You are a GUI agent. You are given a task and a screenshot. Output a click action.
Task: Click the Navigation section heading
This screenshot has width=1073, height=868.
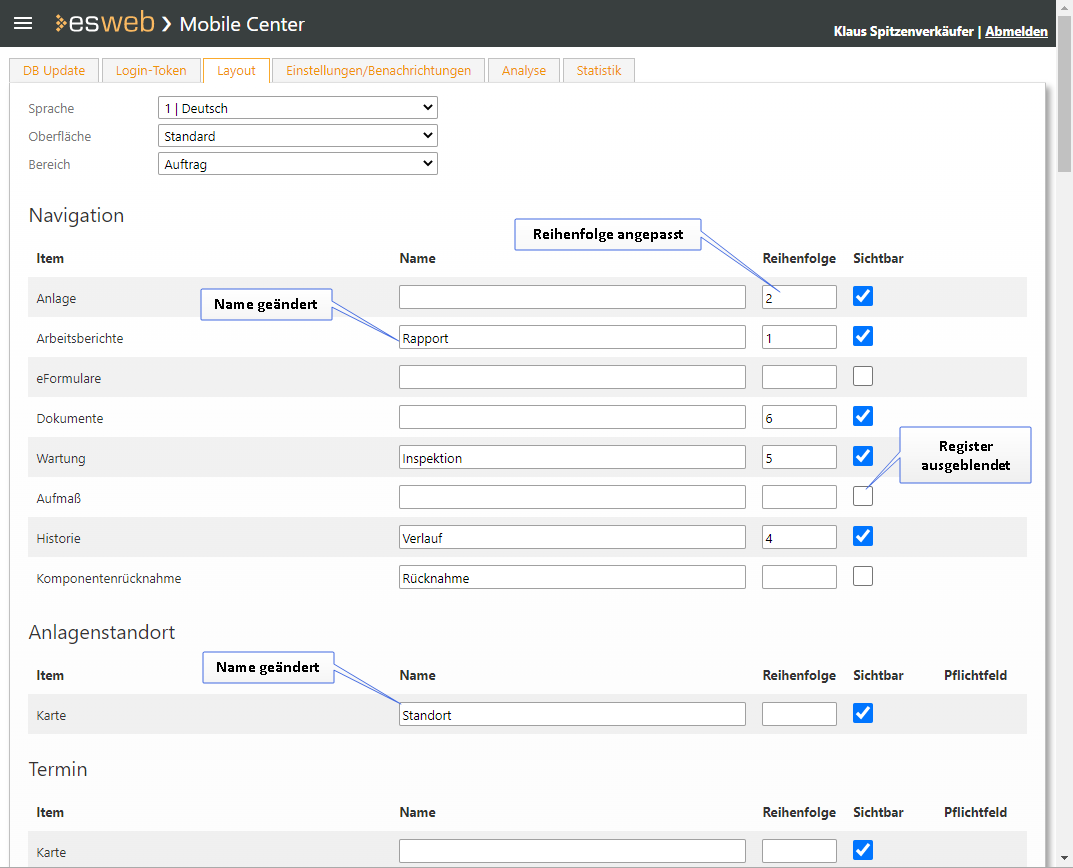pyautogui.click(x=76, y=216)
